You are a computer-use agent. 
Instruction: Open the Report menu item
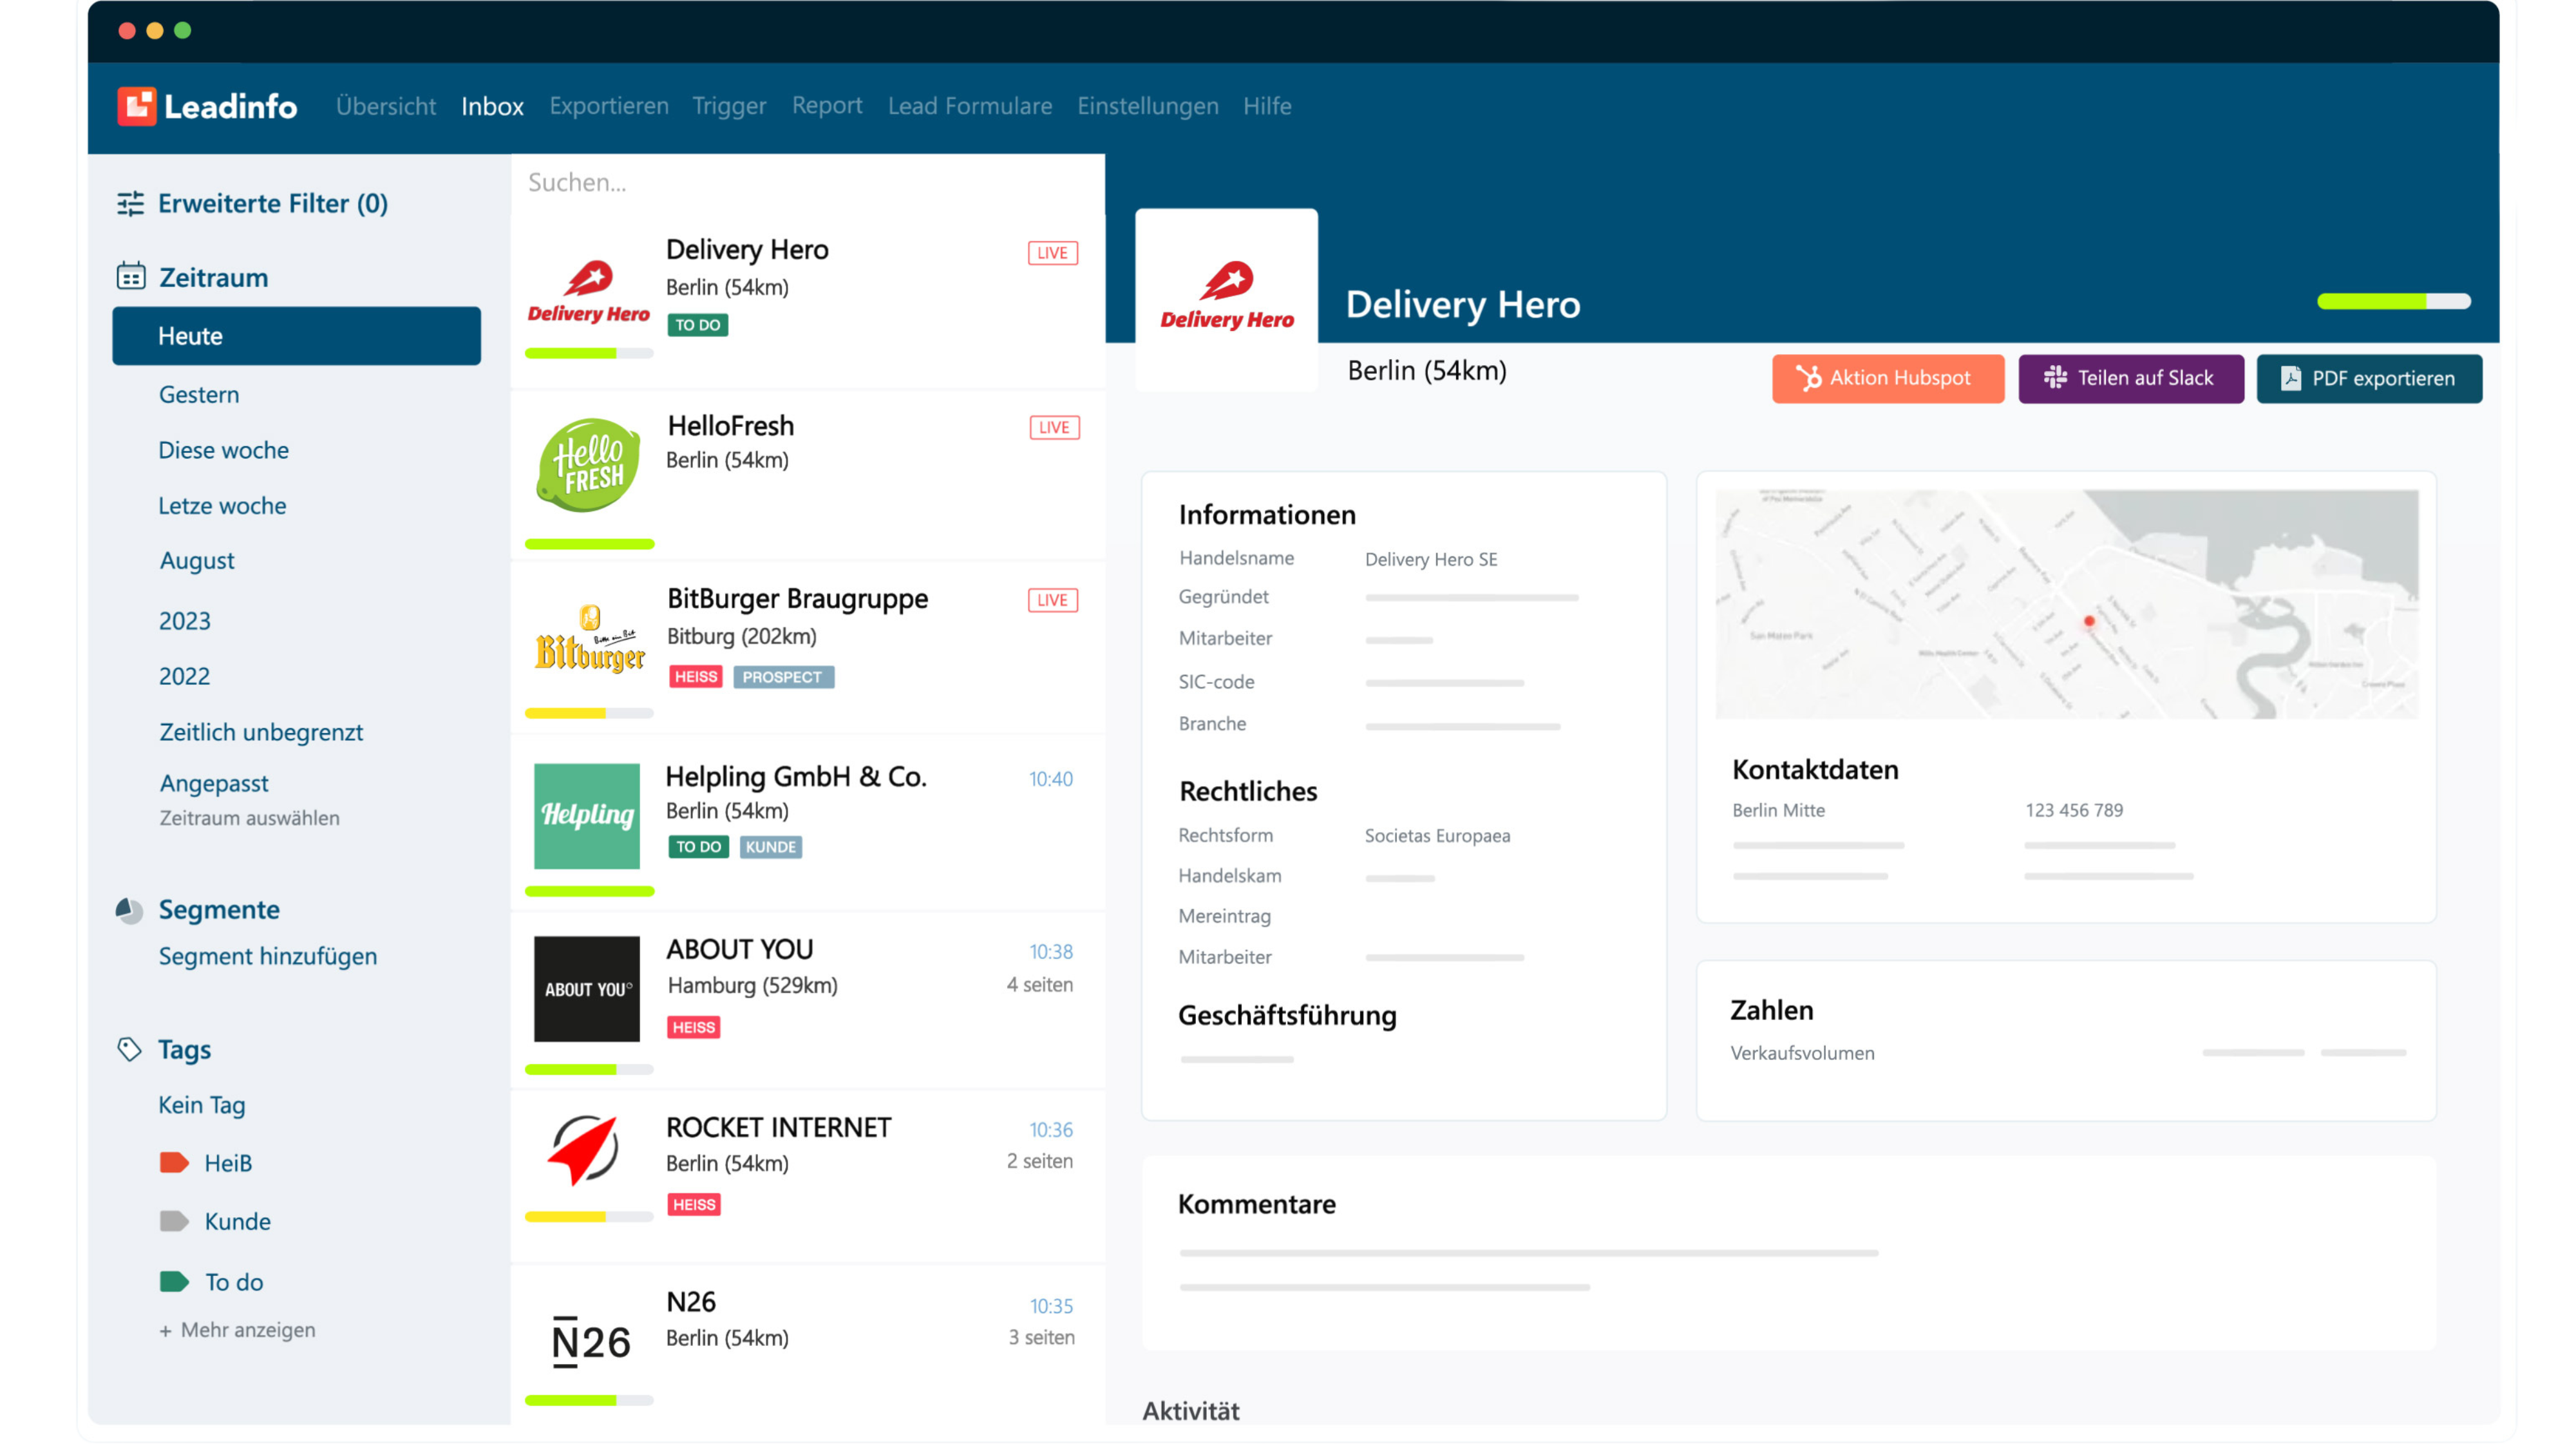click(827, 106)
